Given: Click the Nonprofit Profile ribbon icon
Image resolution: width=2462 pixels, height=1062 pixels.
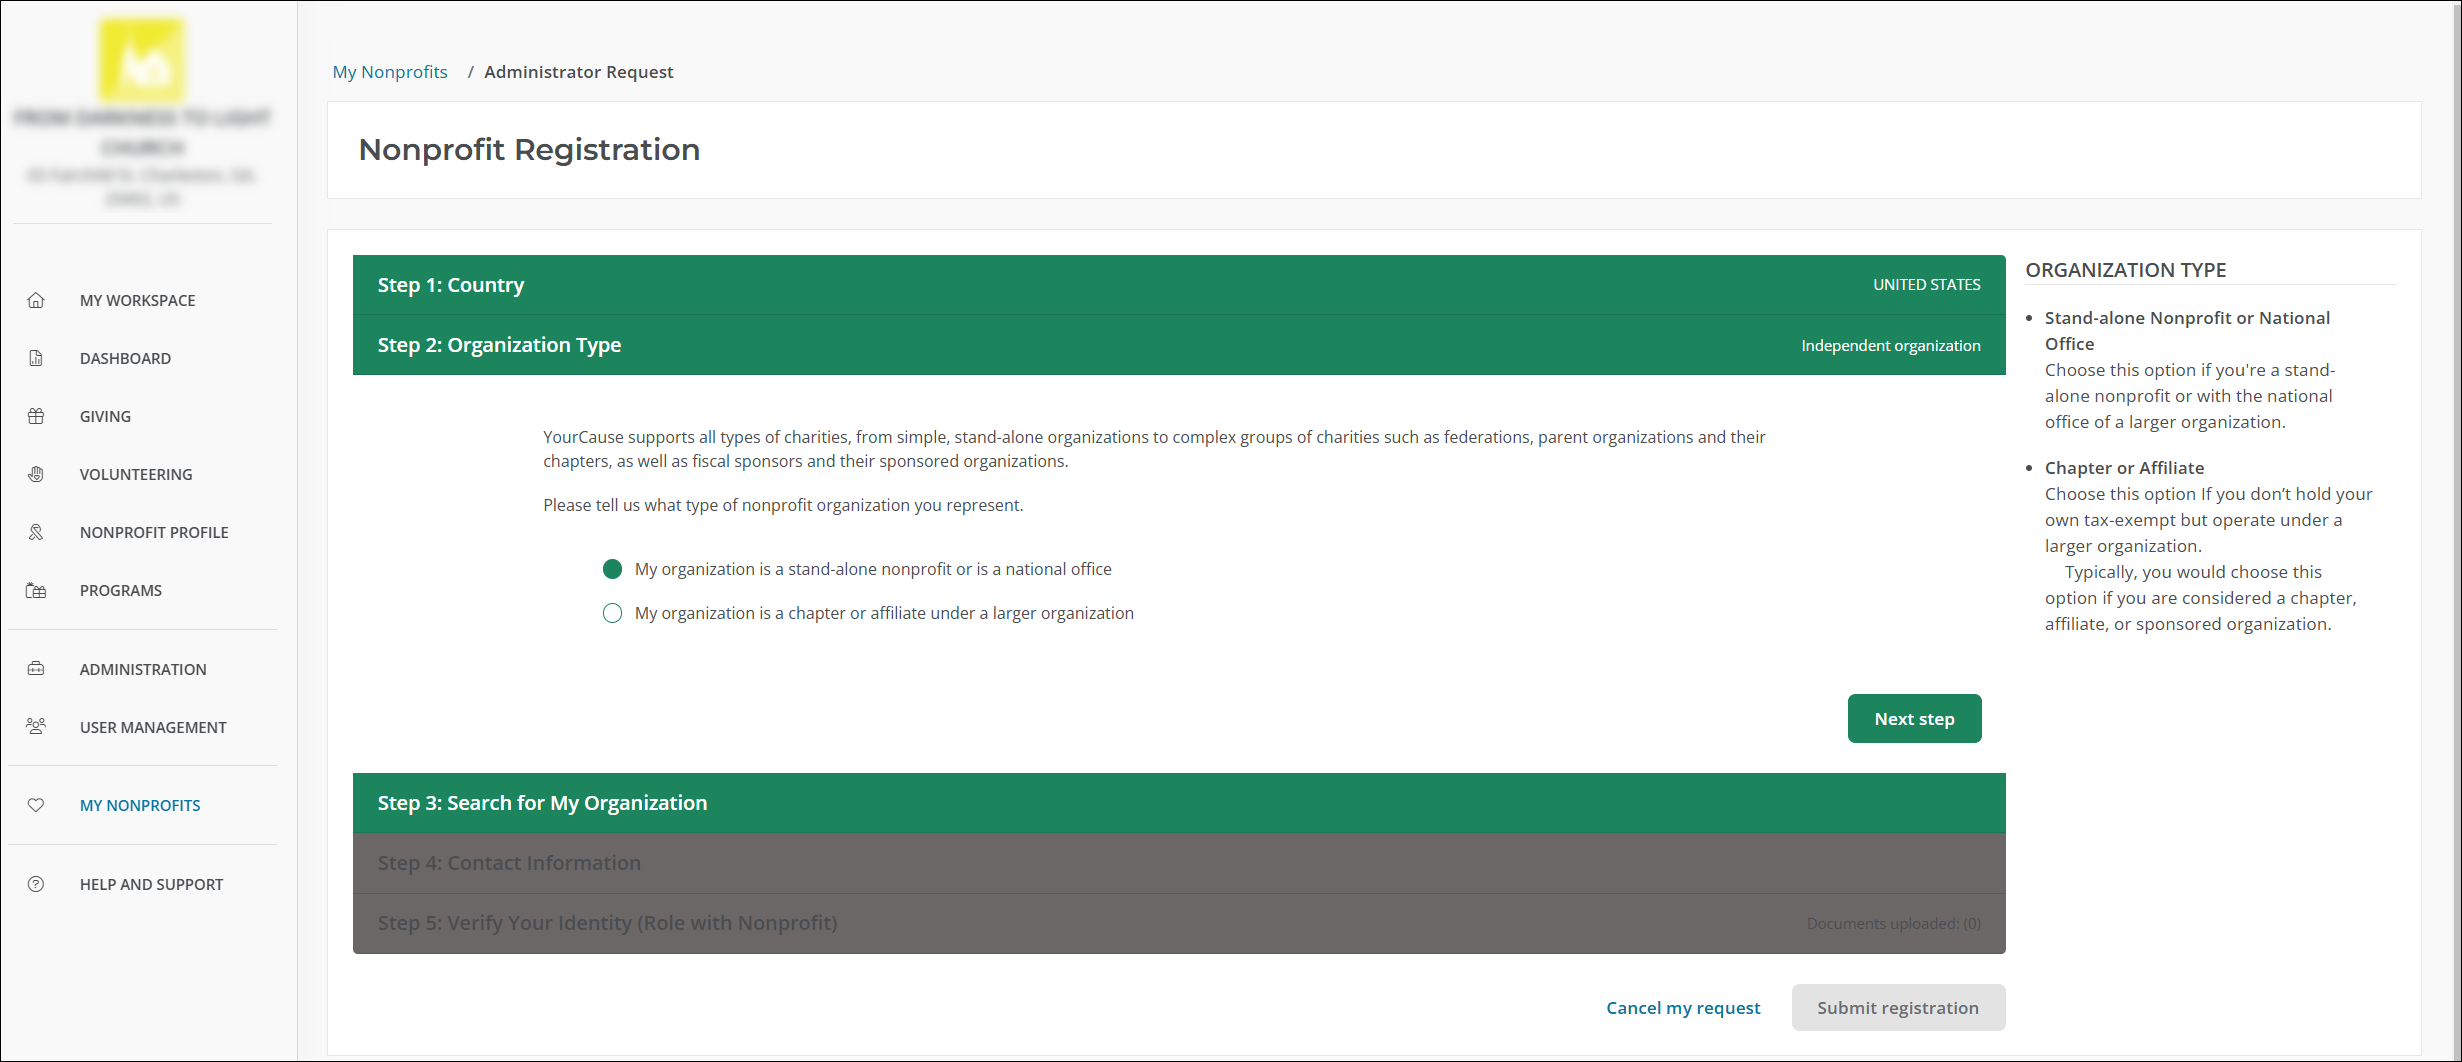Looking at the screenshot, I should coord(36,532).
